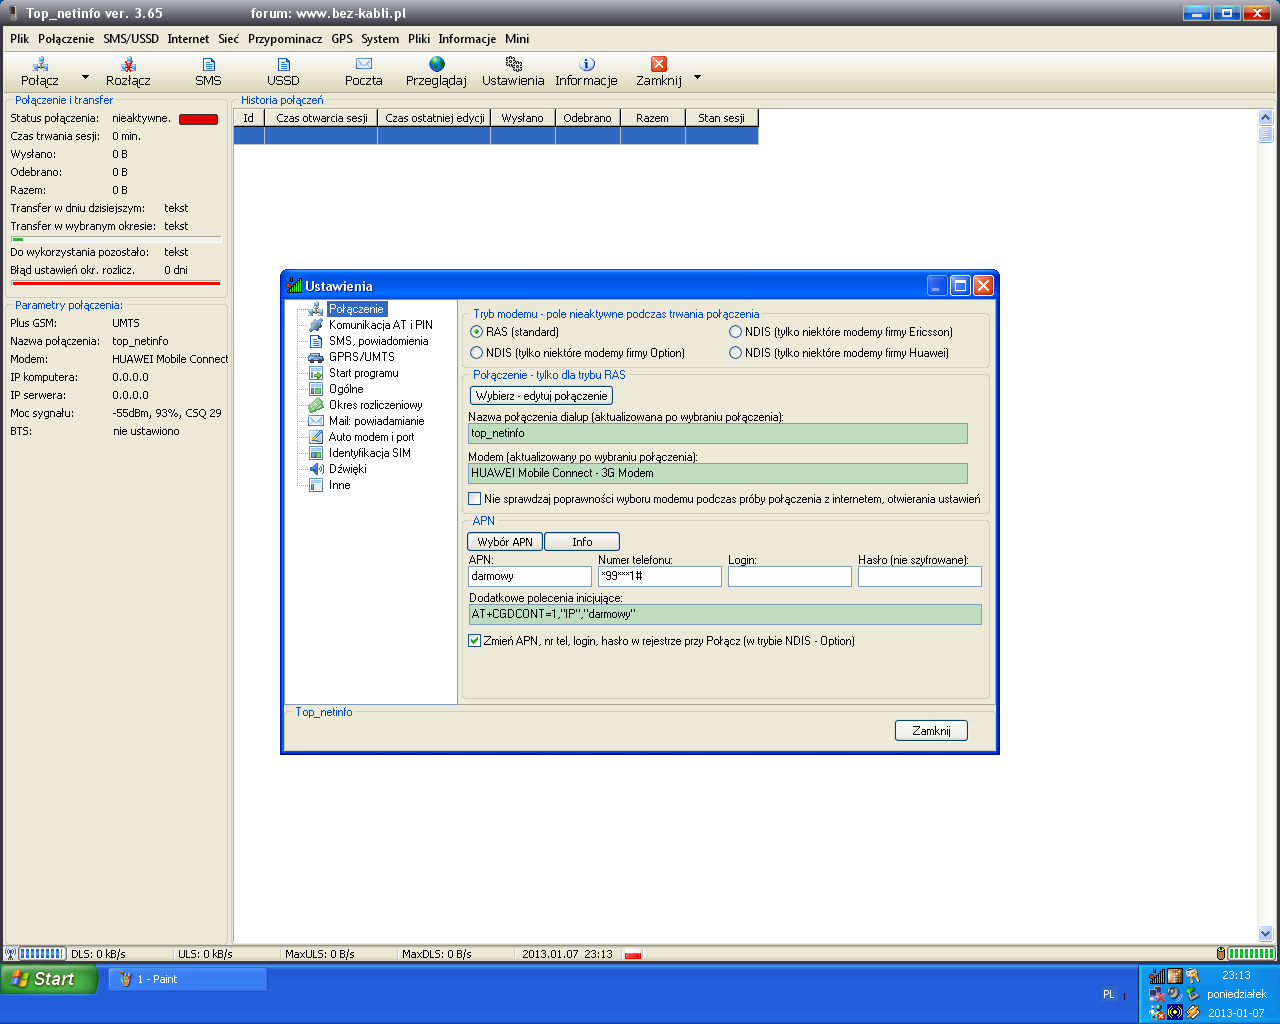The image size is (1280, 1024).
Task: Enable Nie sprawdzaj poprawności wyboru modemu
Action: [475, 499]
